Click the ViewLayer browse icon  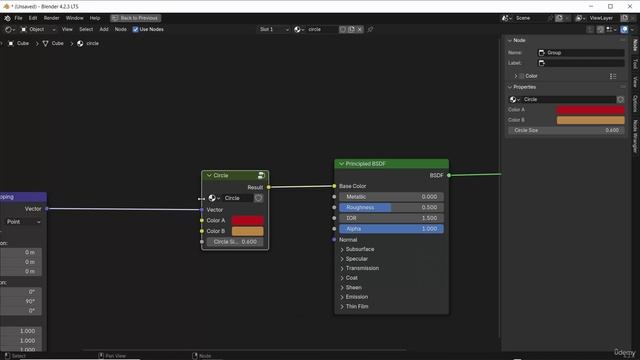[x=580, y=18]
